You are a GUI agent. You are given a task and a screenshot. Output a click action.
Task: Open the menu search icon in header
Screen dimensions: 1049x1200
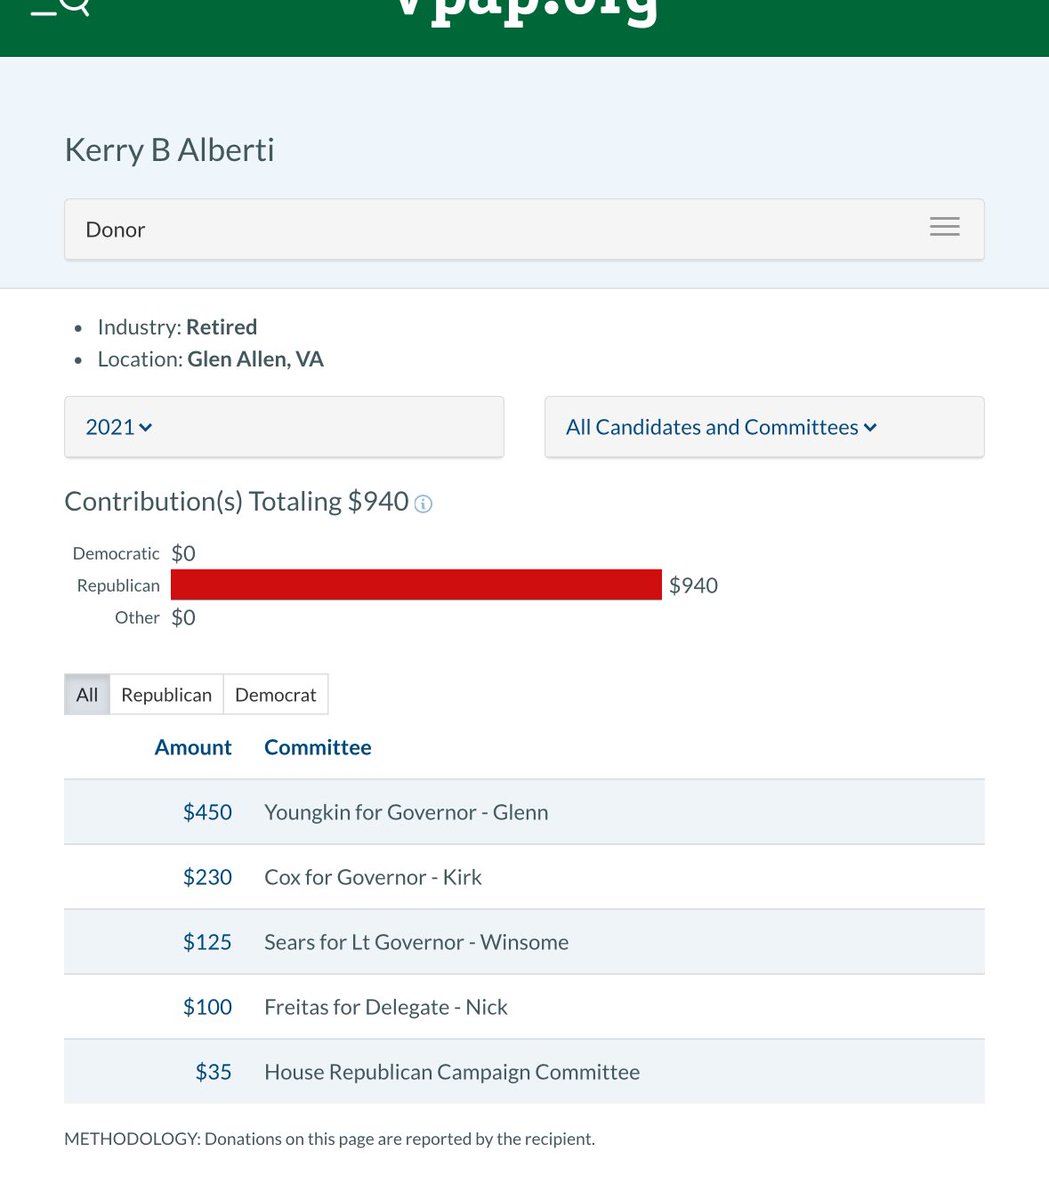pos(60,8)
